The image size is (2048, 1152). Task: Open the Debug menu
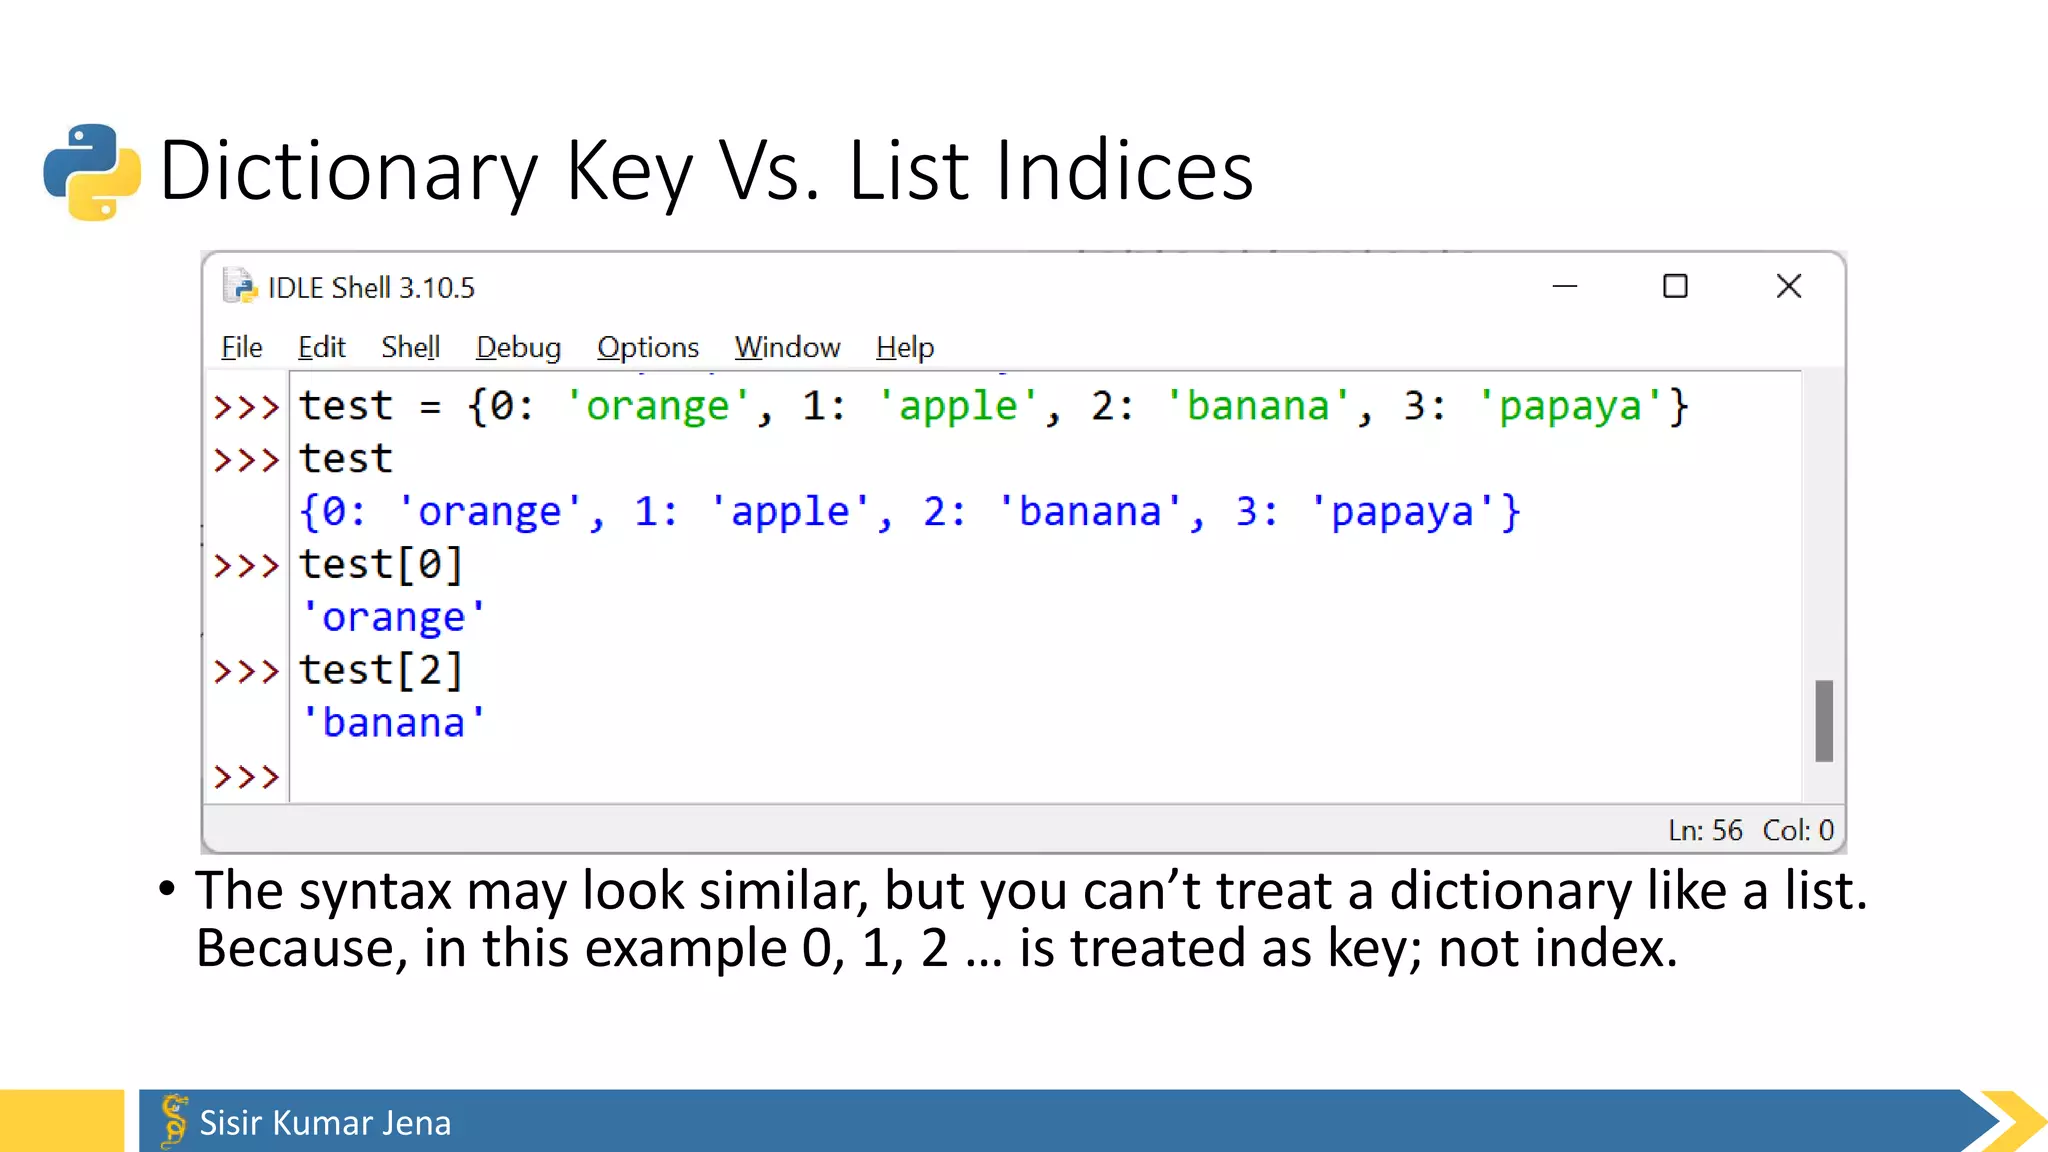coord(518,347)
